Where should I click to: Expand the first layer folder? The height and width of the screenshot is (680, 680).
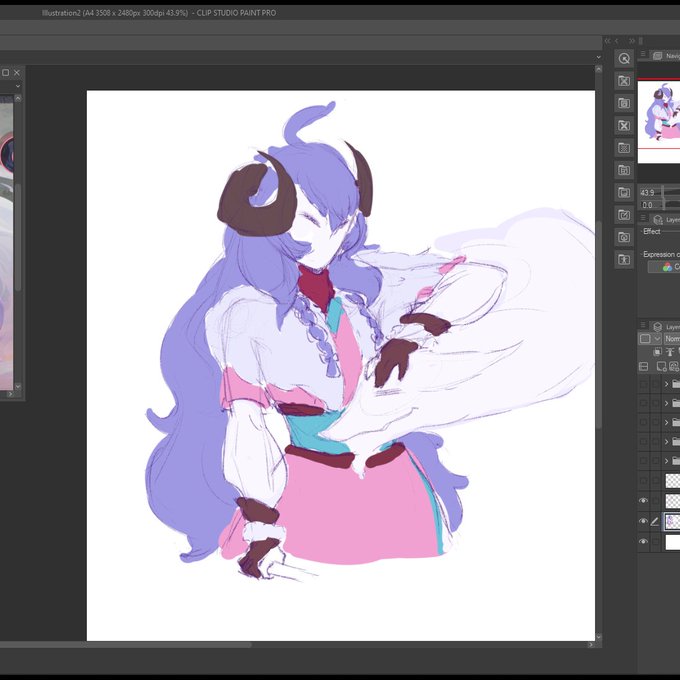pos(667,384)
